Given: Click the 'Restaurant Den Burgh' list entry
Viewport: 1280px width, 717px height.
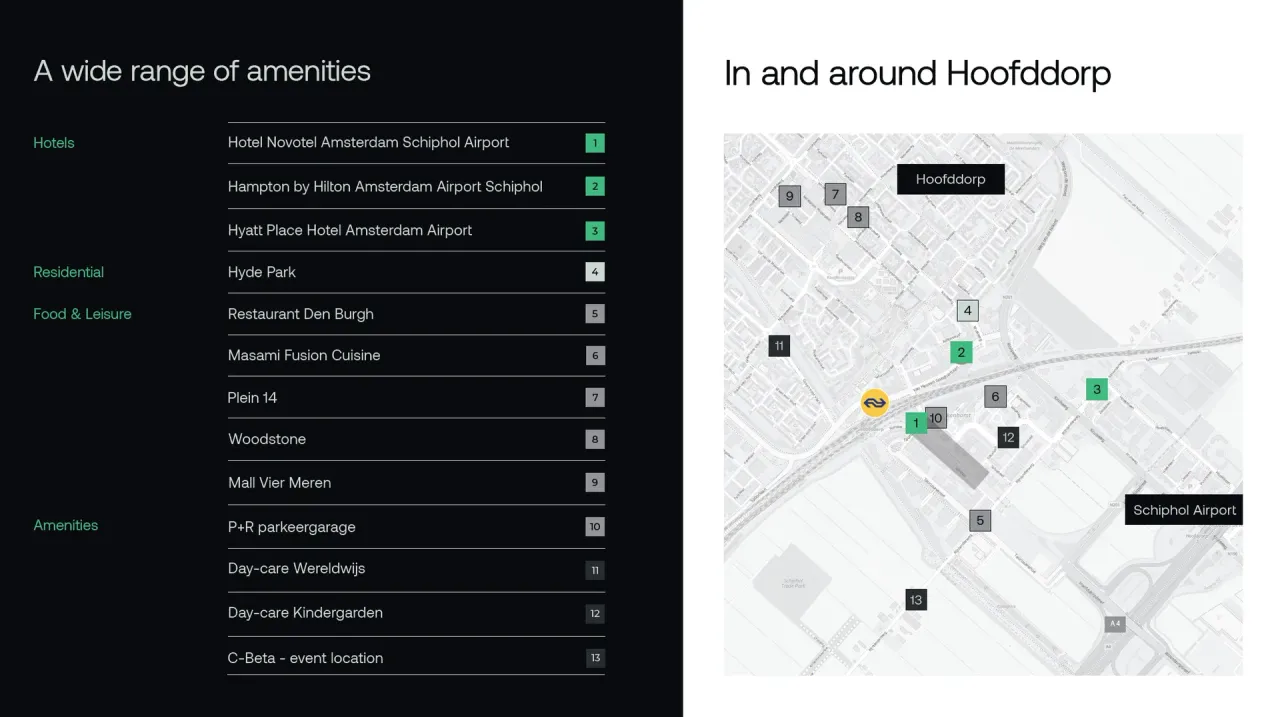Looking at the screenshot, I should coord(301,314).
